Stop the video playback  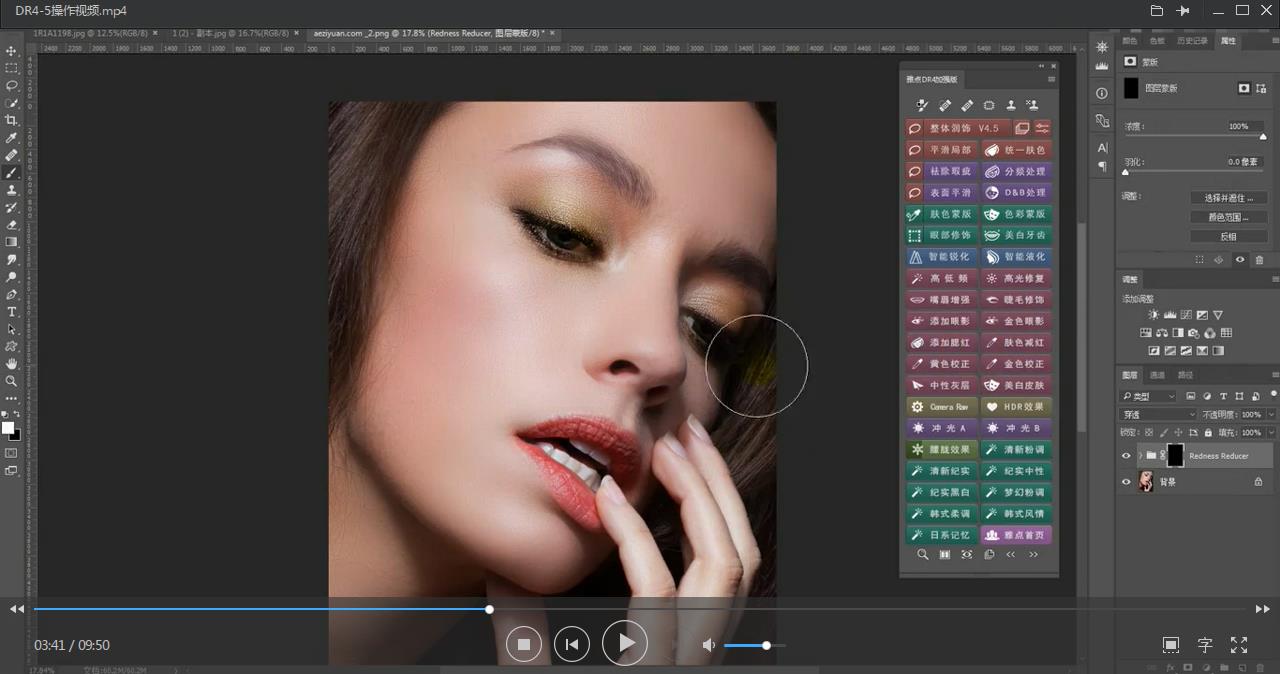(523, 645)
